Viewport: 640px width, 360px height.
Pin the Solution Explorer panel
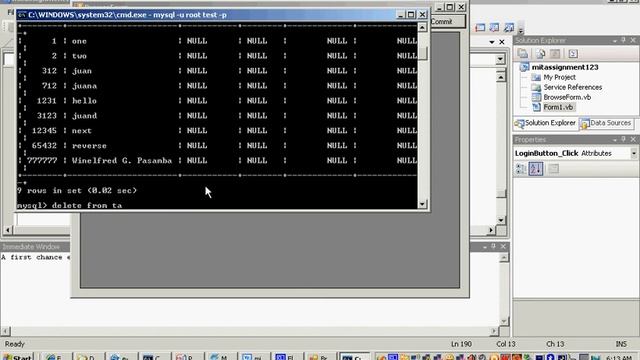(x=623, y=40)
